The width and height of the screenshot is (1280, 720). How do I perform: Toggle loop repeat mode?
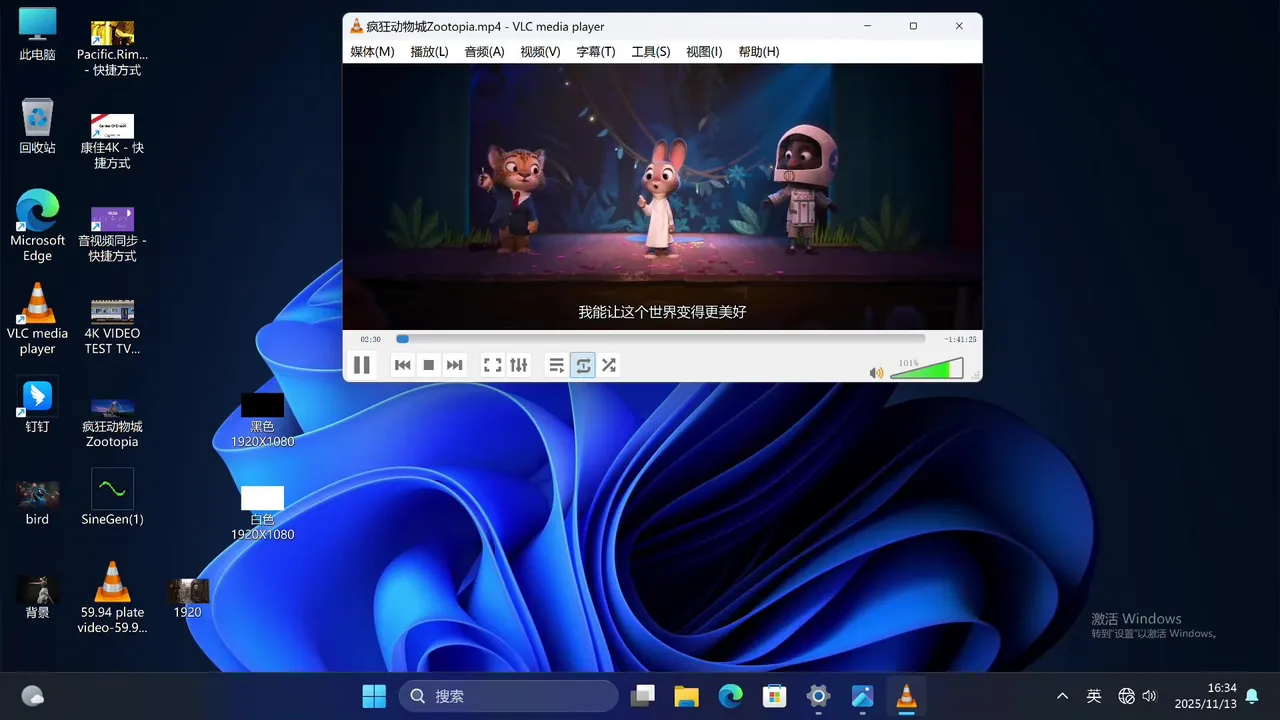pyautogui.click(x=583, y=365)
